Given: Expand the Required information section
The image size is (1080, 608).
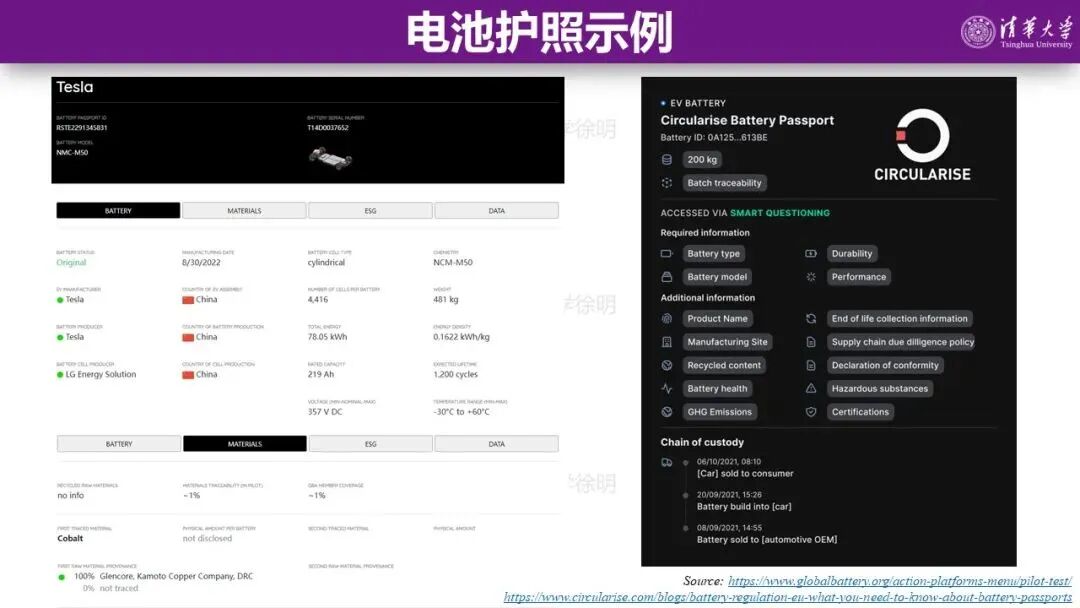Looking at the screenshot, I should pos(705,232).
